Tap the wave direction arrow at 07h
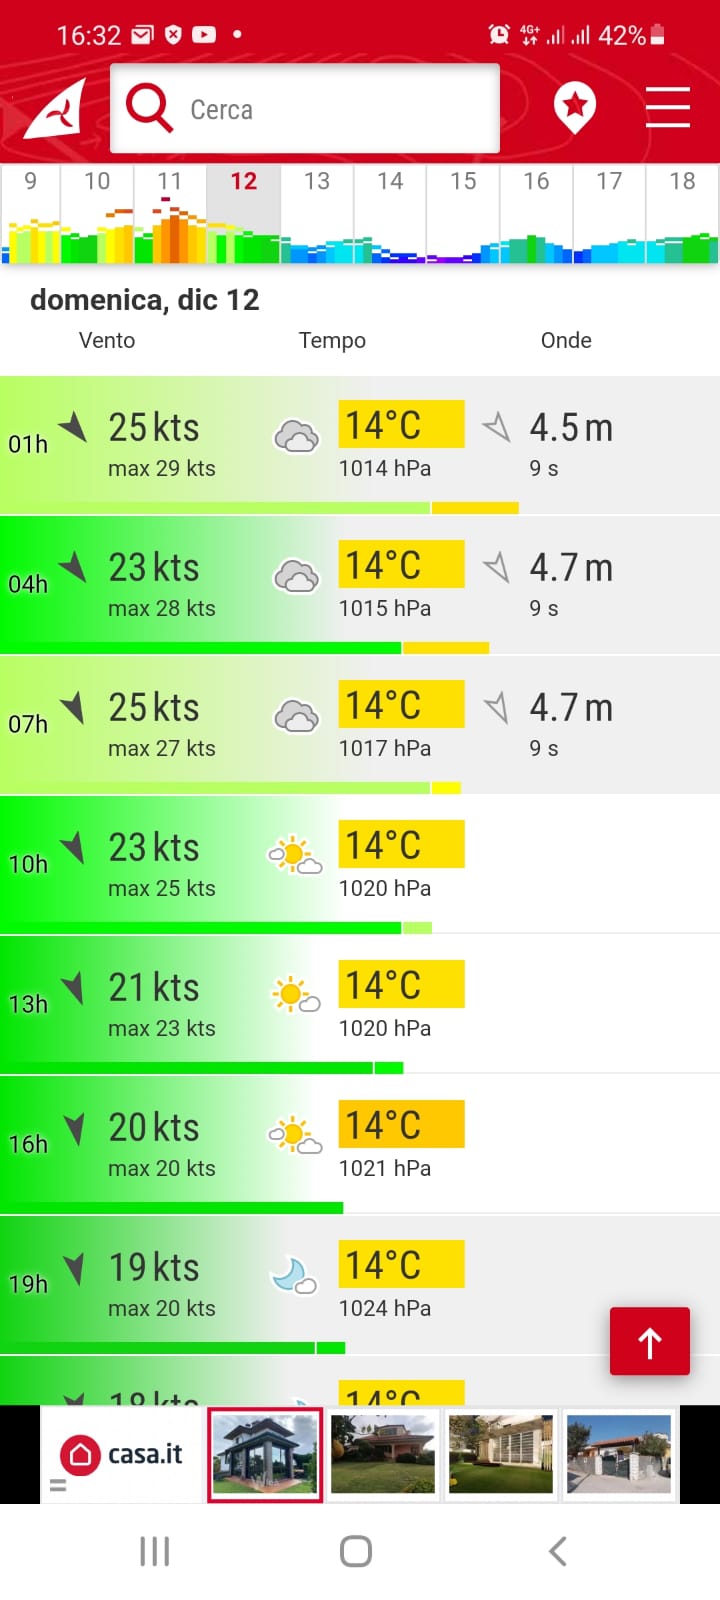This screenshot has height=1600, width=720. tap(496, 708)
